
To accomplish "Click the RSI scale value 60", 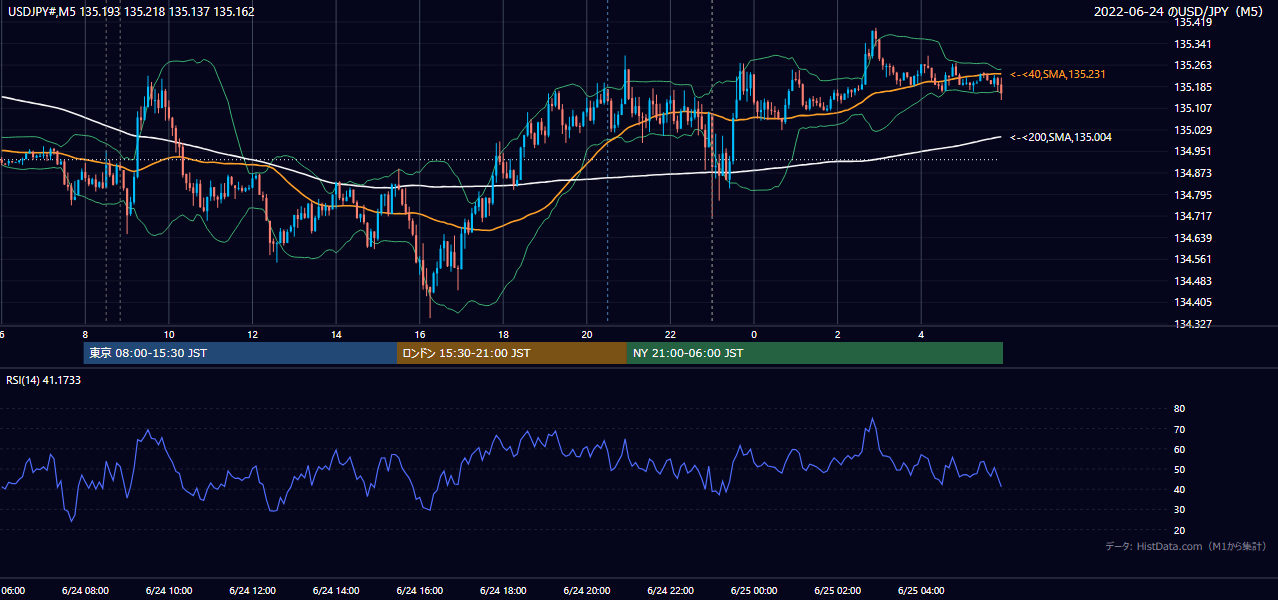I will (x=1180, y=450).
